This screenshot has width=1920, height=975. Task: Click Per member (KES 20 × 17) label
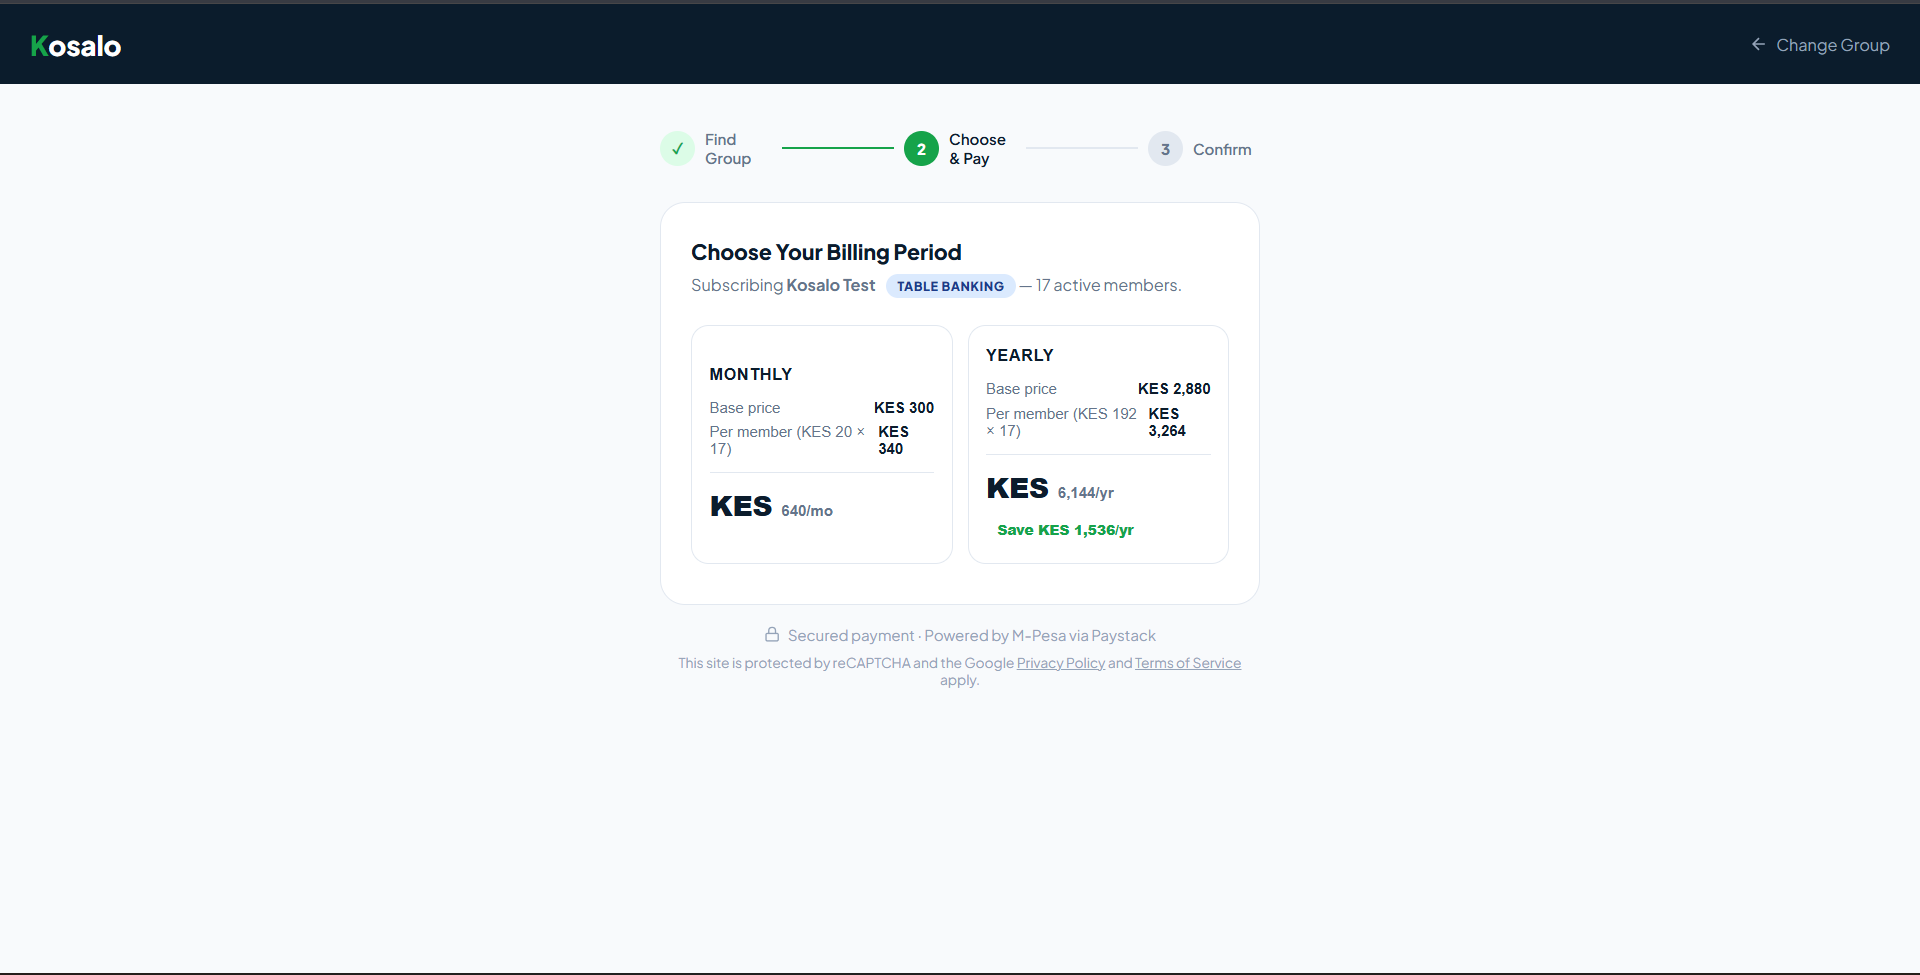(787, 440)
